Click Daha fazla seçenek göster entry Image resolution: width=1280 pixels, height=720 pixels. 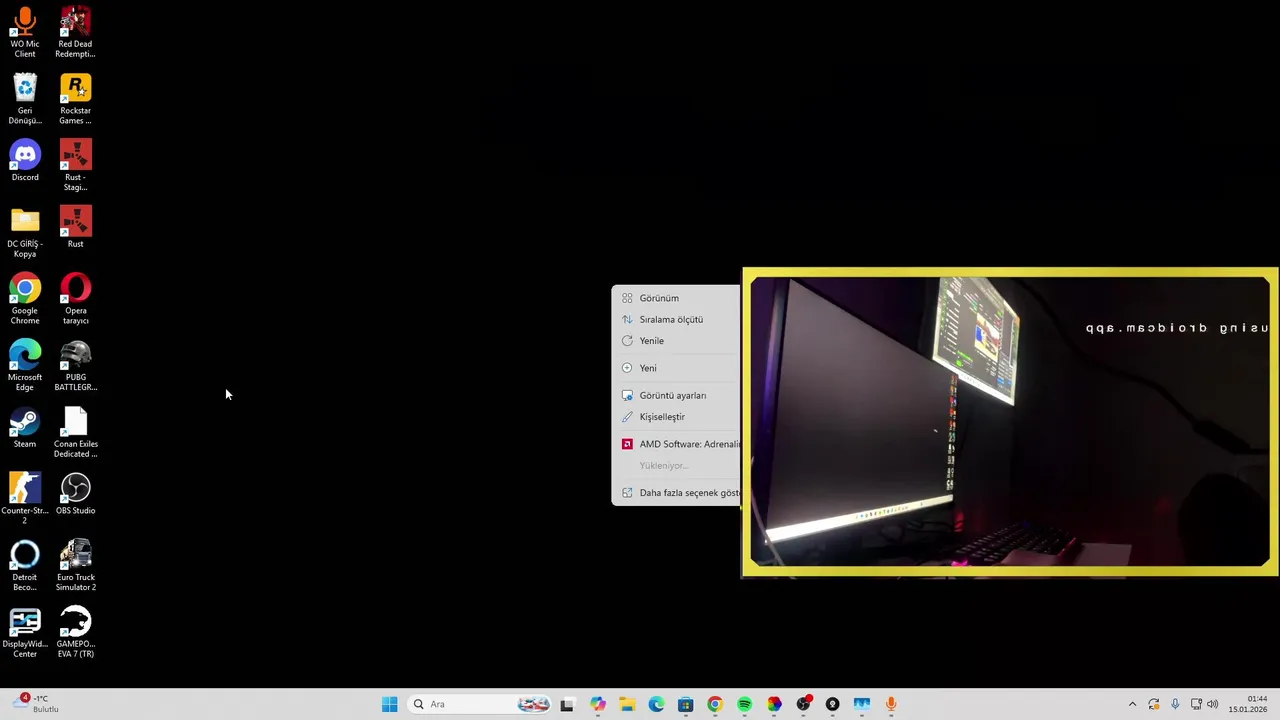tap(677, 493)
